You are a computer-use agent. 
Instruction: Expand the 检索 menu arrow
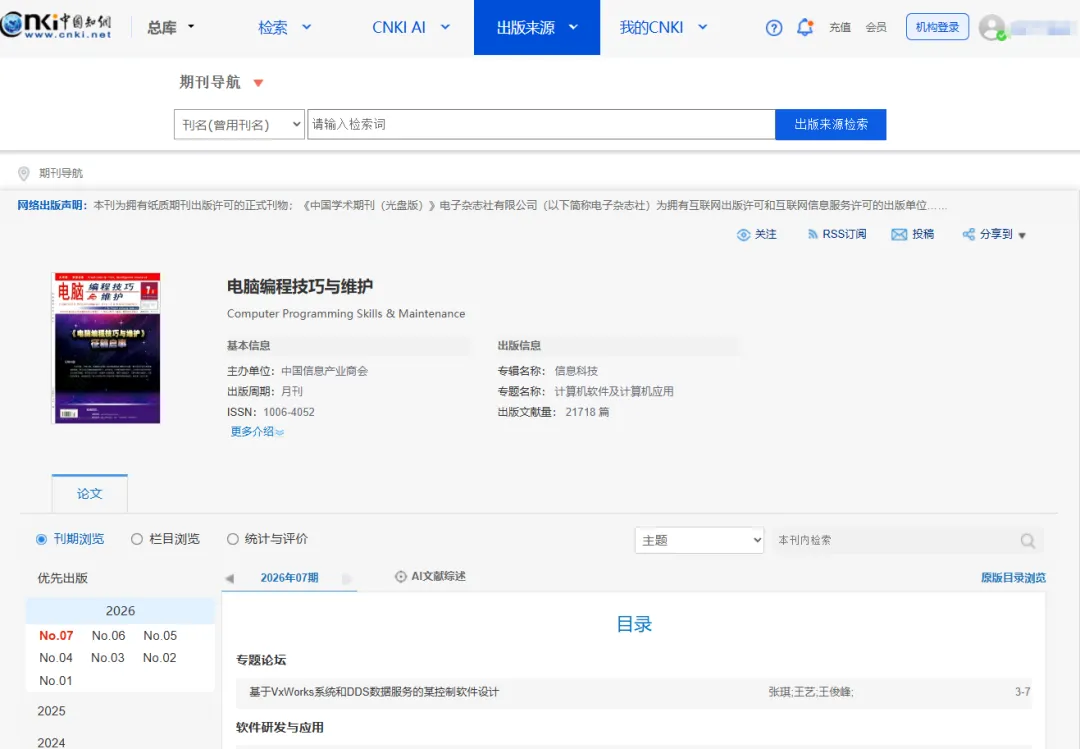307,27
